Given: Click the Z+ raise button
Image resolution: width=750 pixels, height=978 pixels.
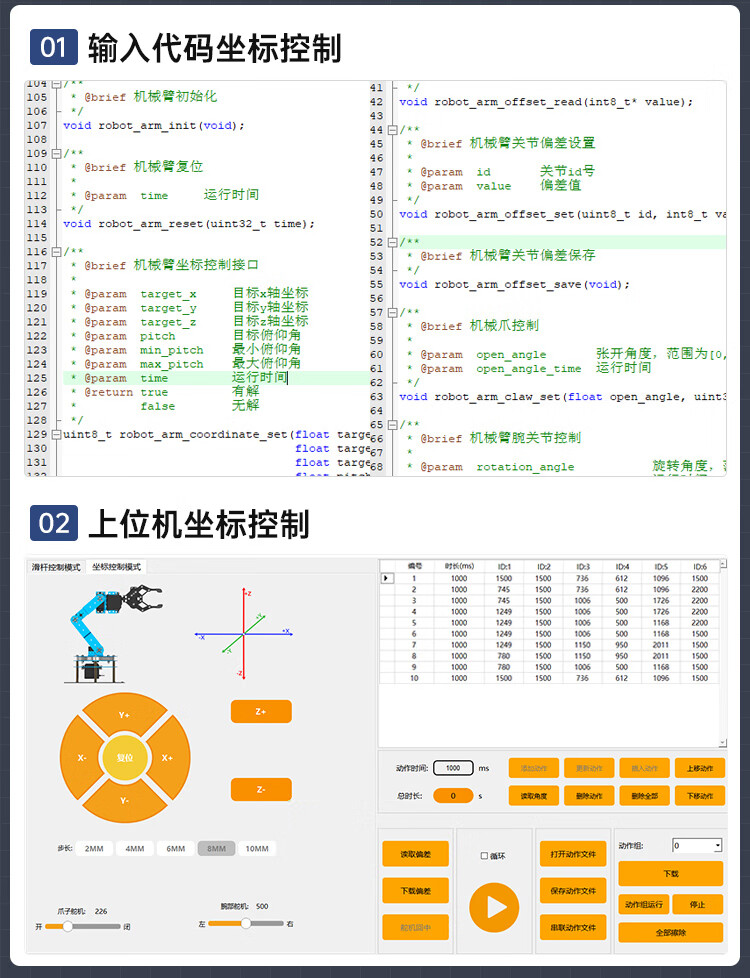Looking at the screenshot, I should click(x=260, y=711).
